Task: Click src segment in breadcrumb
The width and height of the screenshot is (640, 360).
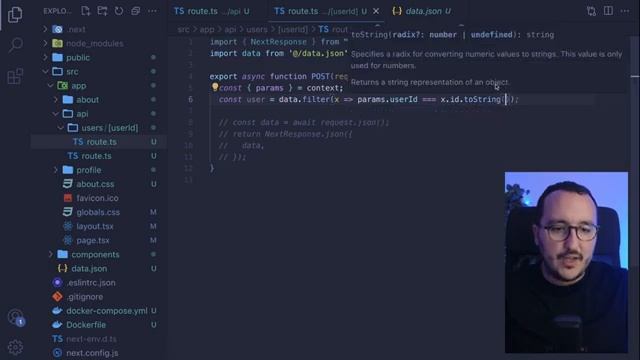Action: pyautogui.click(x=183, y=29)
